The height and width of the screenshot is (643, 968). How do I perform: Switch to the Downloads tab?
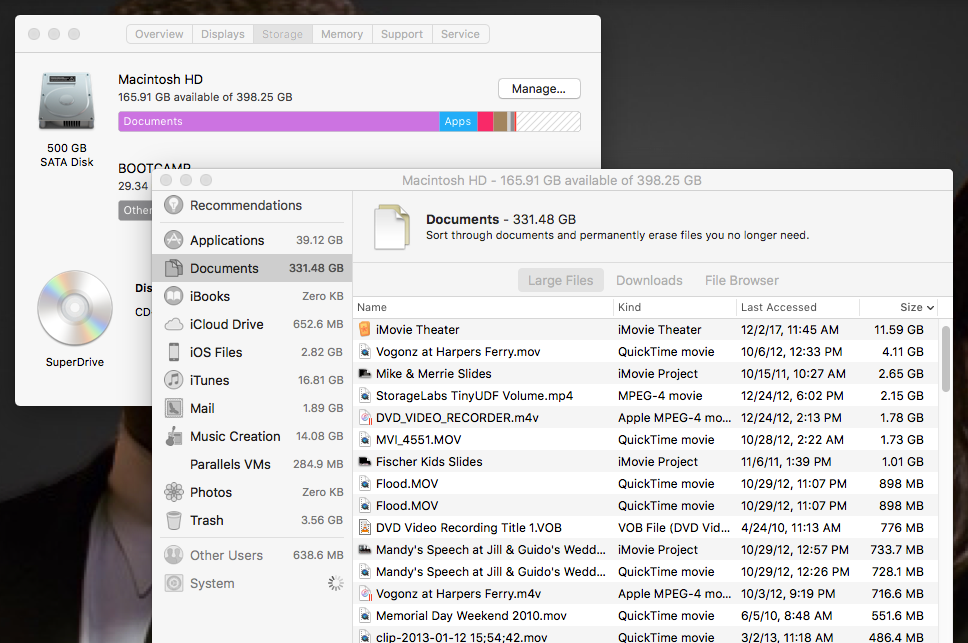coord(649,281)
